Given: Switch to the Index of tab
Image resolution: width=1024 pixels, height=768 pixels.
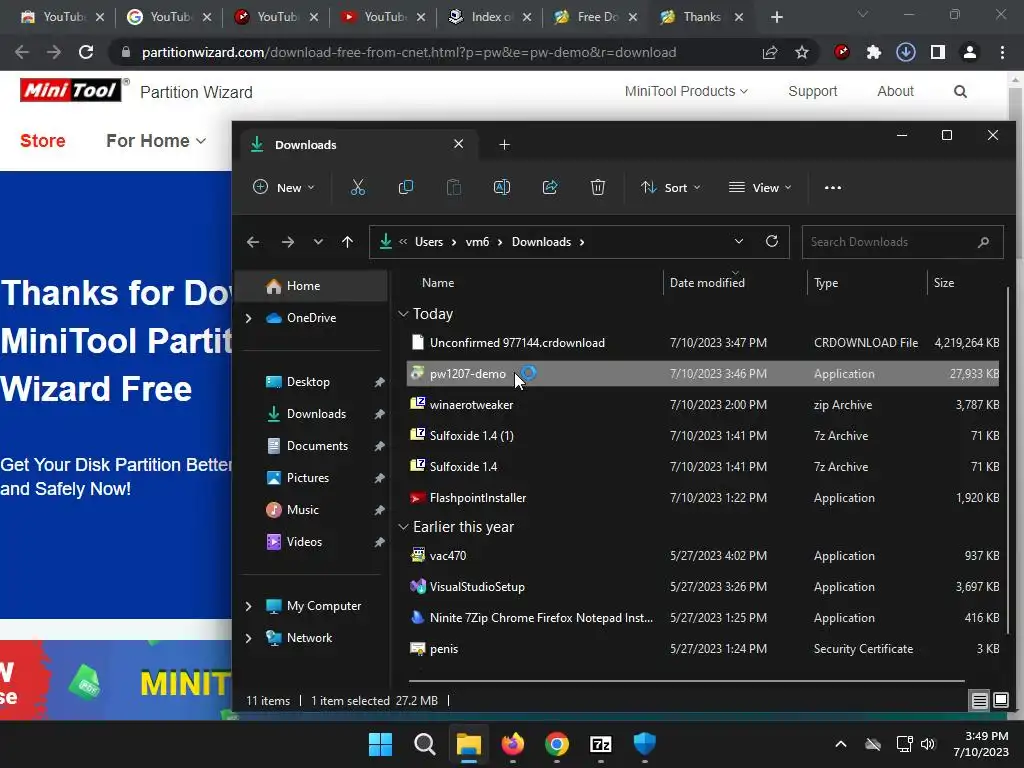Looking at the screenshot, I should (491, 17).
